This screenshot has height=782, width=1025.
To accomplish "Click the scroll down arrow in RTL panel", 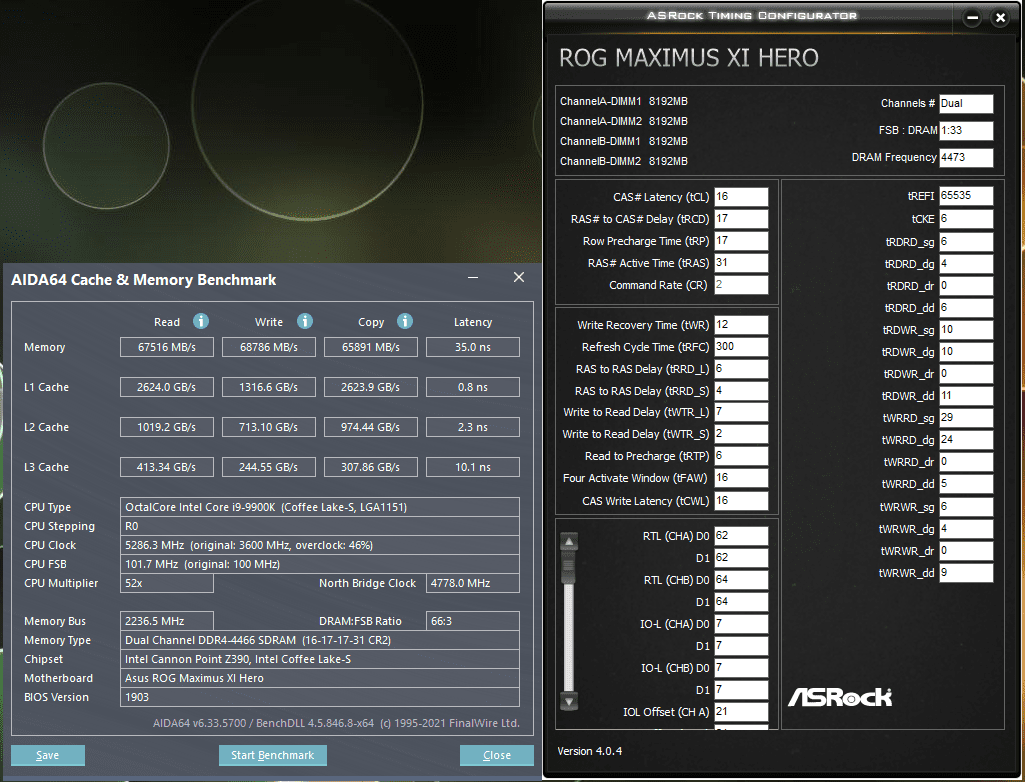I will [569, 702].
